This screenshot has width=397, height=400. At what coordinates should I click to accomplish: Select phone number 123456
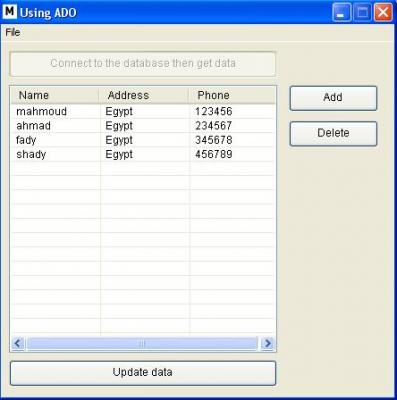click(214, 111)
